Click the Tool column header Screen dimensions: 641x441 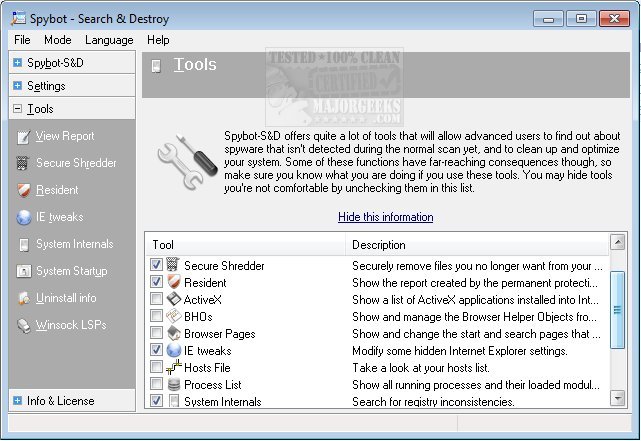(245, 245)
